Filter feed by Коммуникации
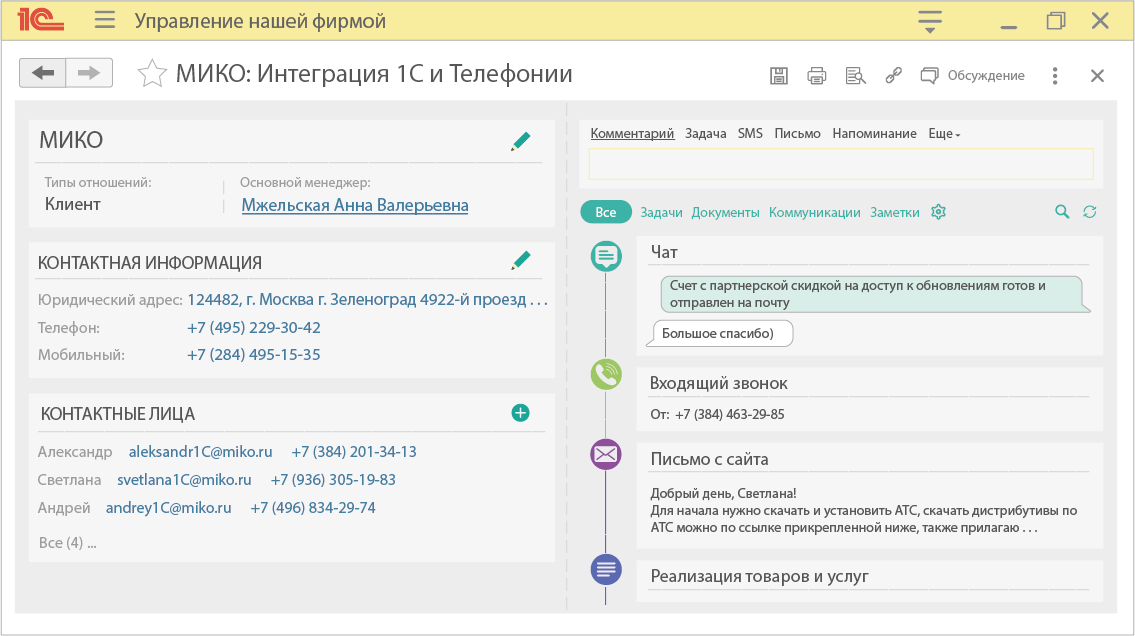This screenshot has height=636, width=1135. click(814, 212)
